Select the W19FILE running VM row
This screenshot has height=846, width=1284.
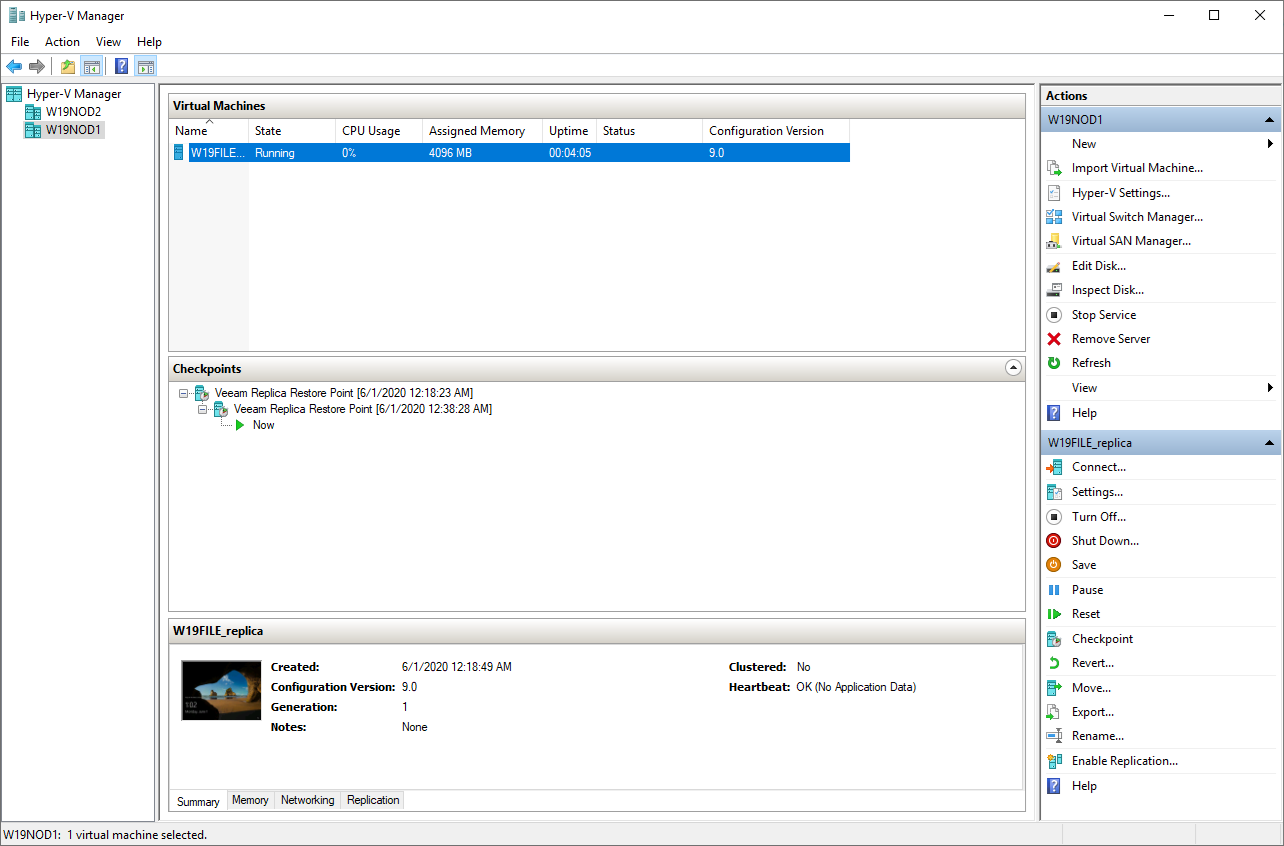pyautogui.click(x=510, y=153)
